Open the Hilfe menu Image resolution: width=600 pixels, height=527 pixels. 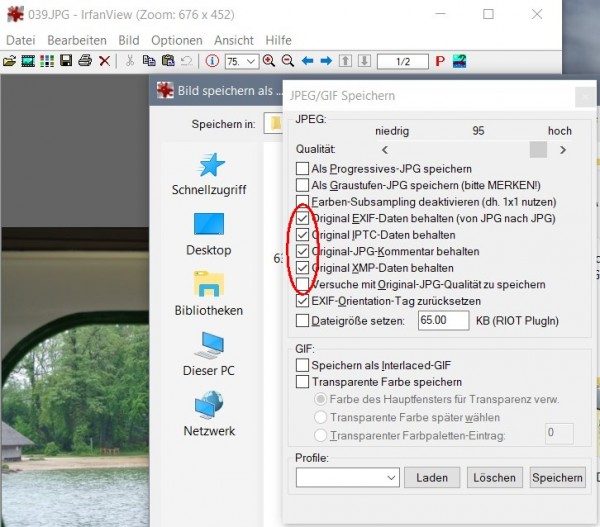(x=278, y=40)
